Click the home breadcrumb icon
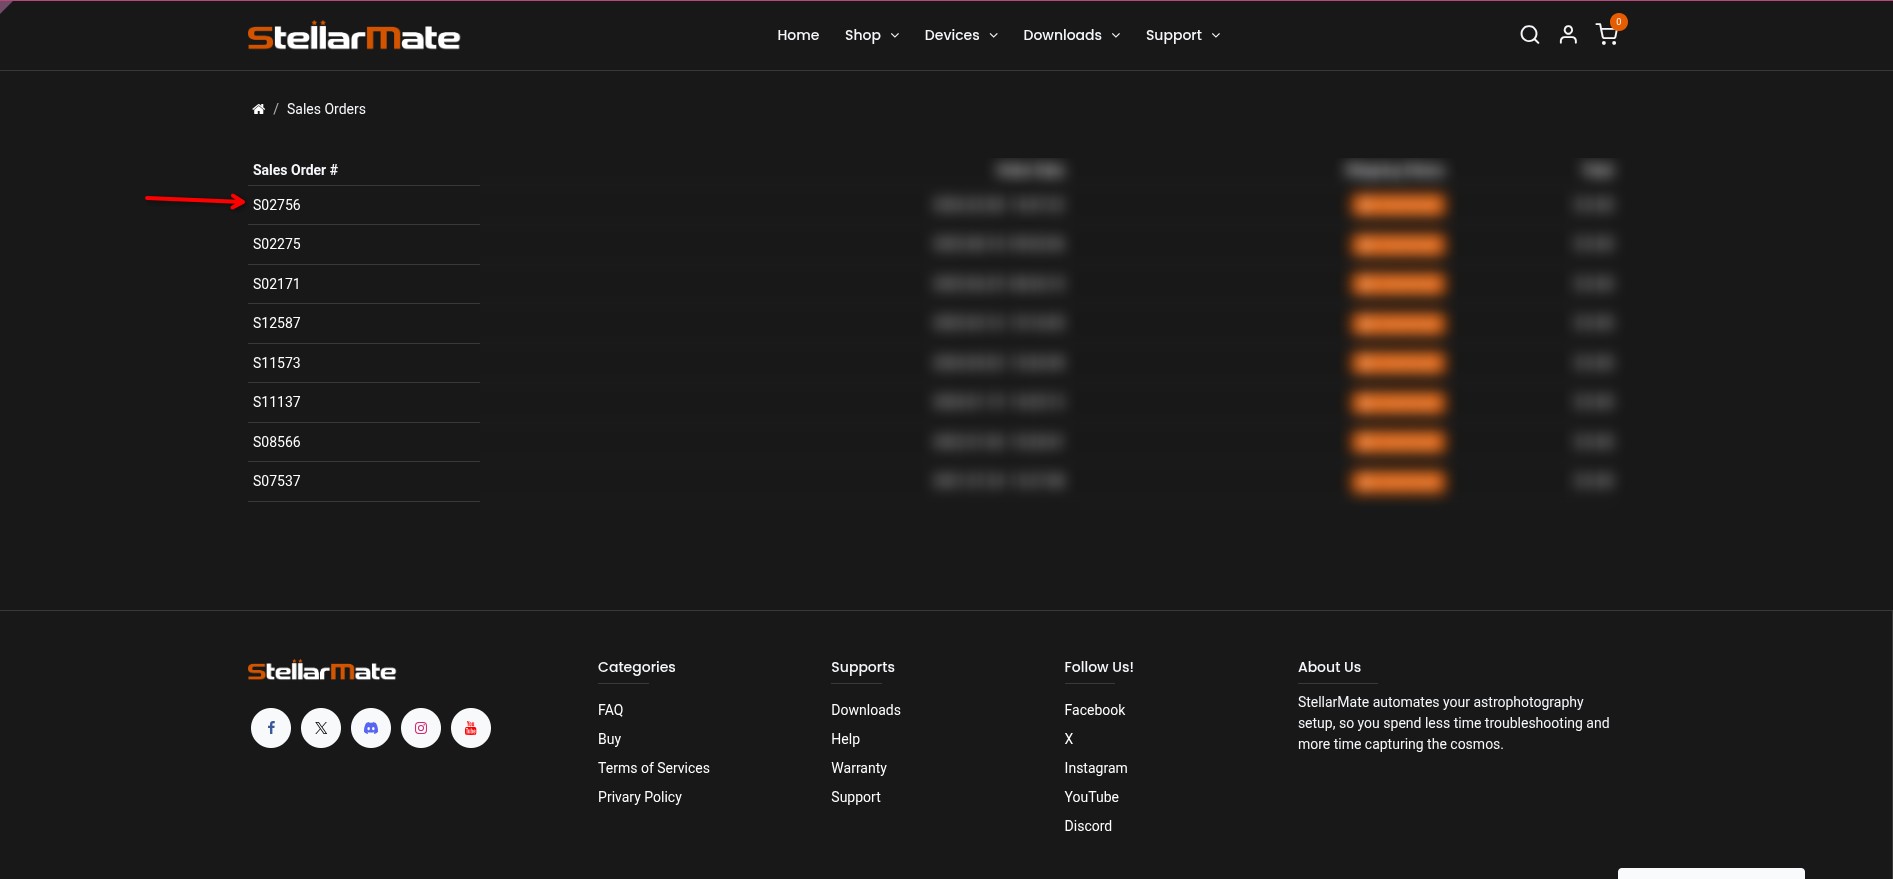Viewport: 1893px width, 879px height. [258, 109]
